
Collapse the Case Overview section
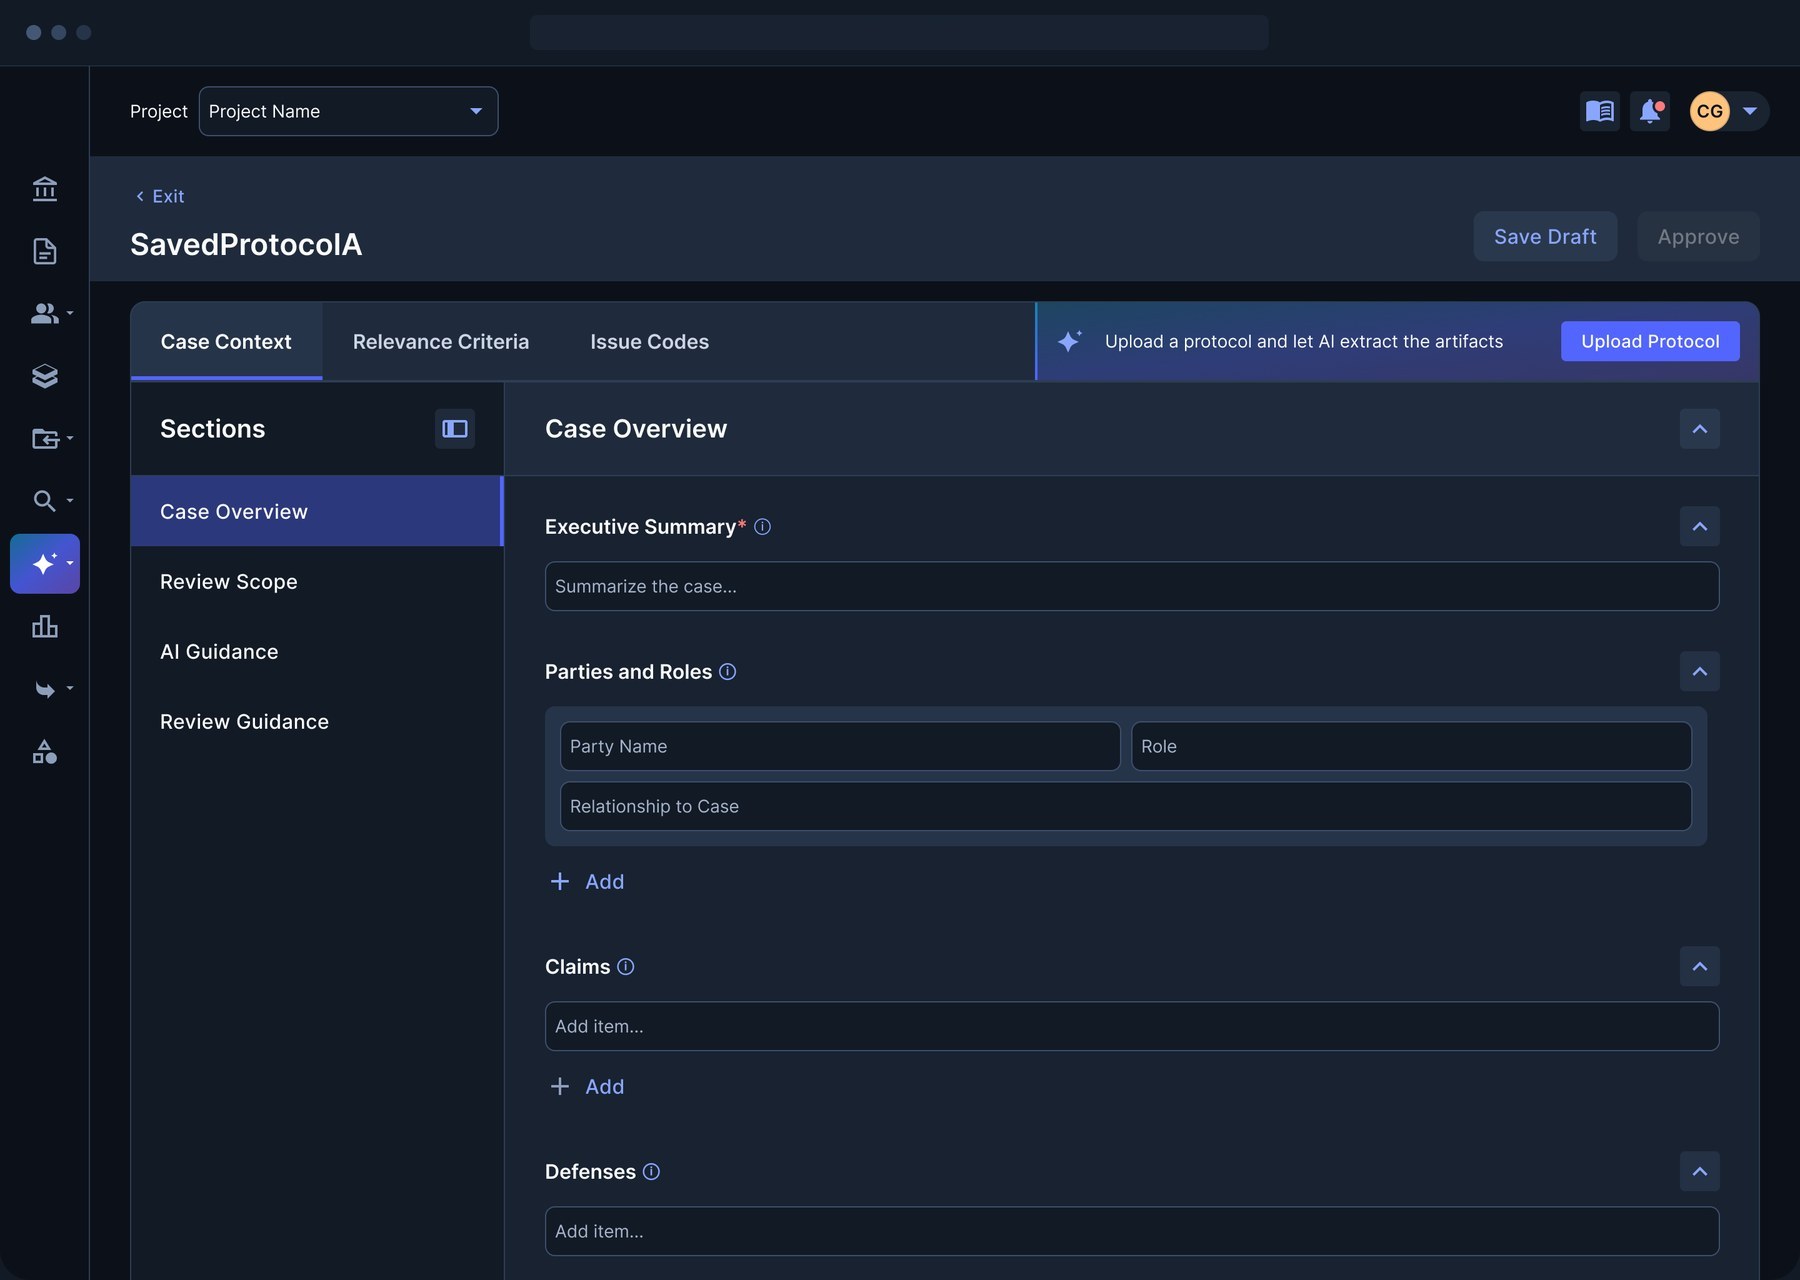(x=1700, y=429)
